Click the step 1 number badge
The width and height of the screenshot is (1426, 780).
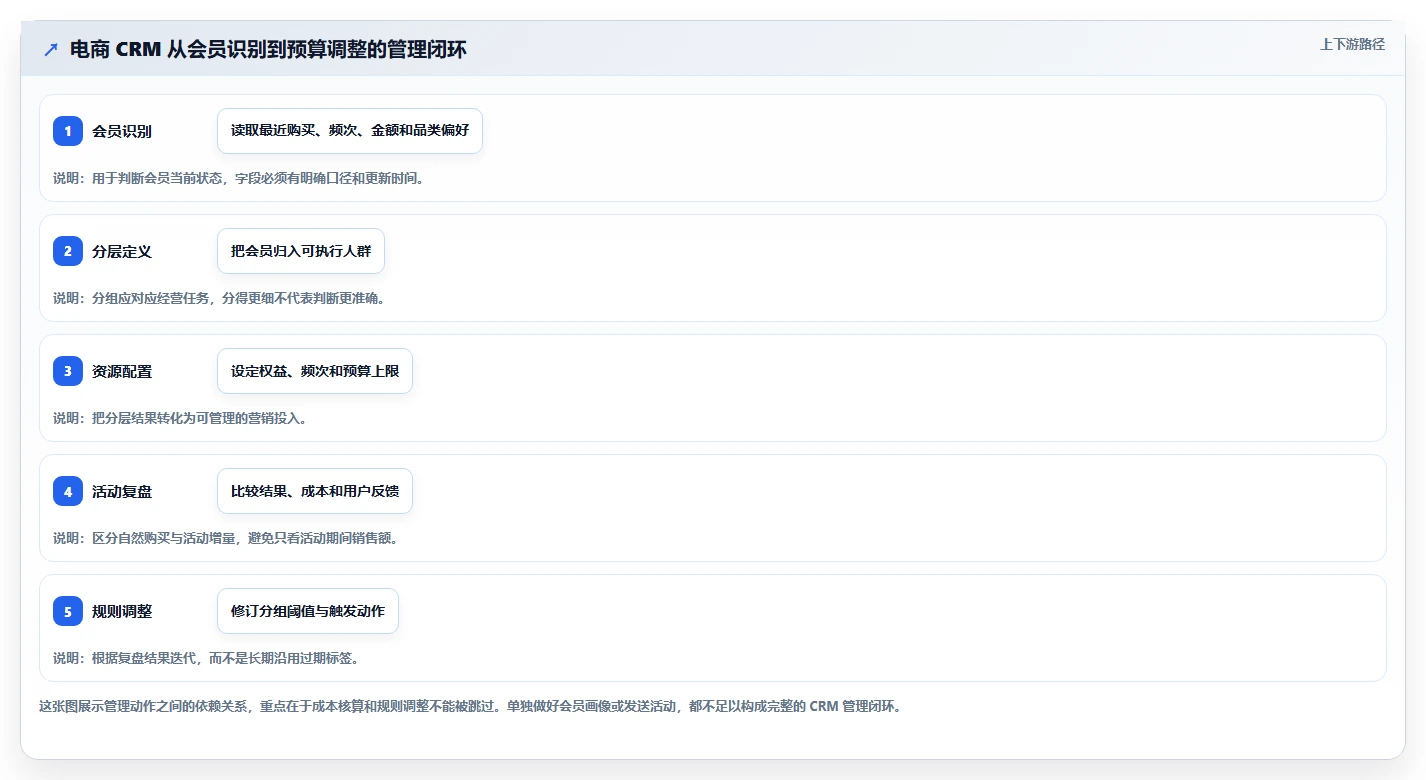point(68,131)
